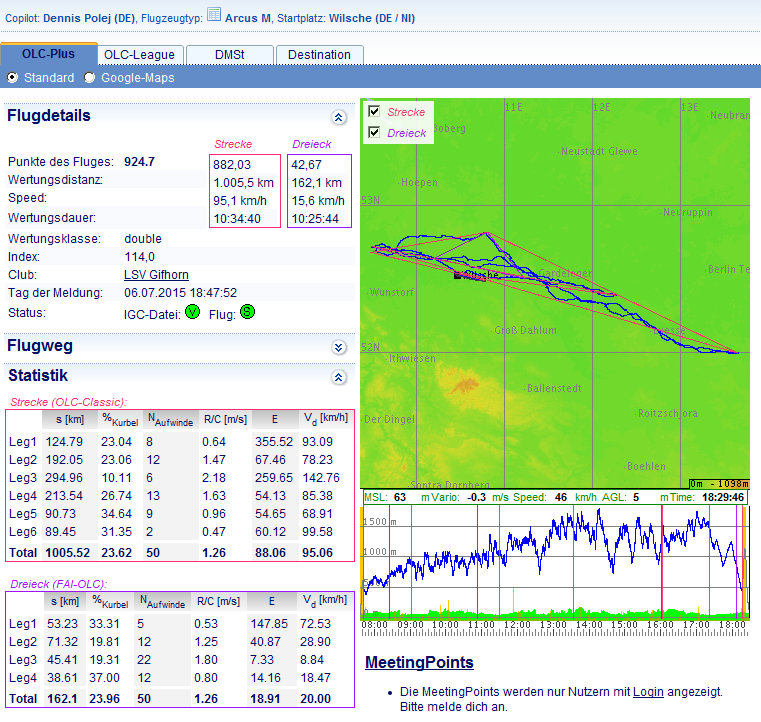The width and height of the screenshot is (761, 722).
Task: Open the MeetingPoints heading link
Action: [419, 662]
